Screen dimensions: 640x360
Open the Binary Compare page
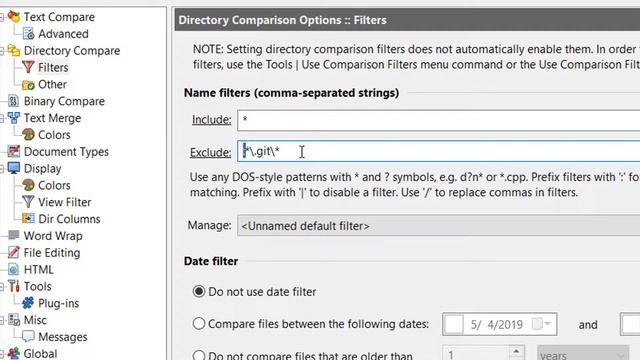pyautogui.click(x=64, y=101)
